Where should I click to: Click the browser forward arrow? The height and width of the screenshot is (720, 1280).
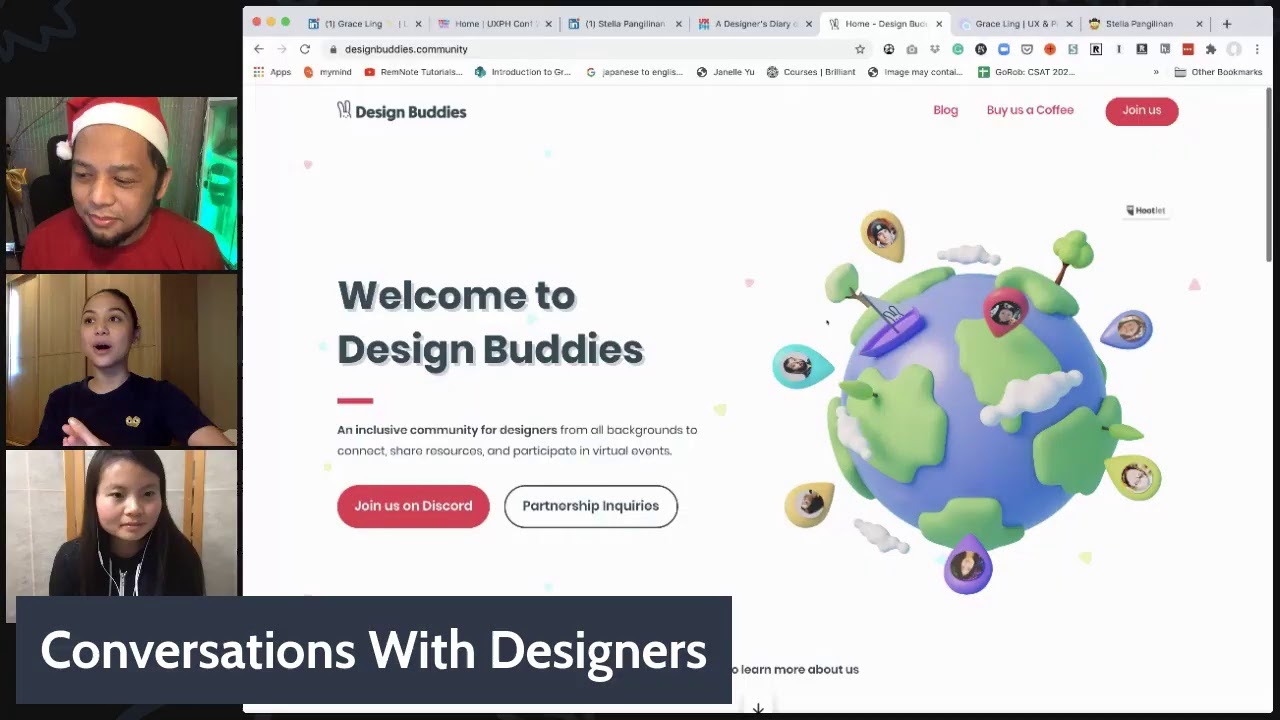[282, 49]
